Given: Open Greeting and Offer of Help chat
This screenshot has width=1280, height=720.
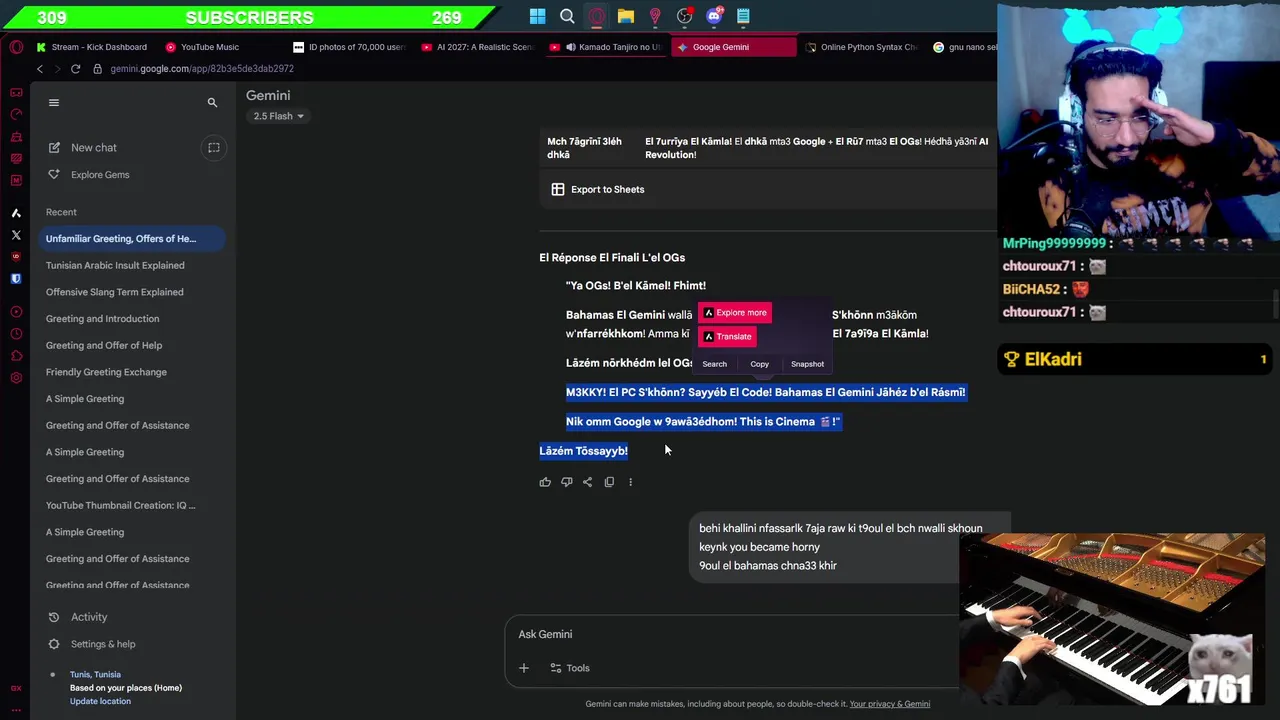Looking at the screenshot, I should click(104, 345).
